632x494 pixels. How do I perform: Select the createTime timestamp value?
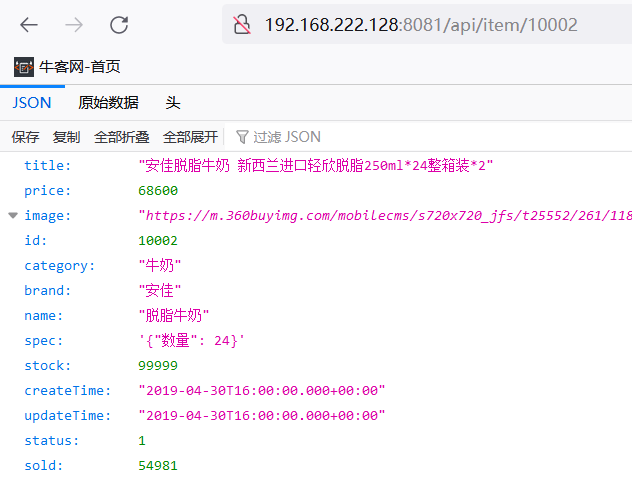coord(262,390)
